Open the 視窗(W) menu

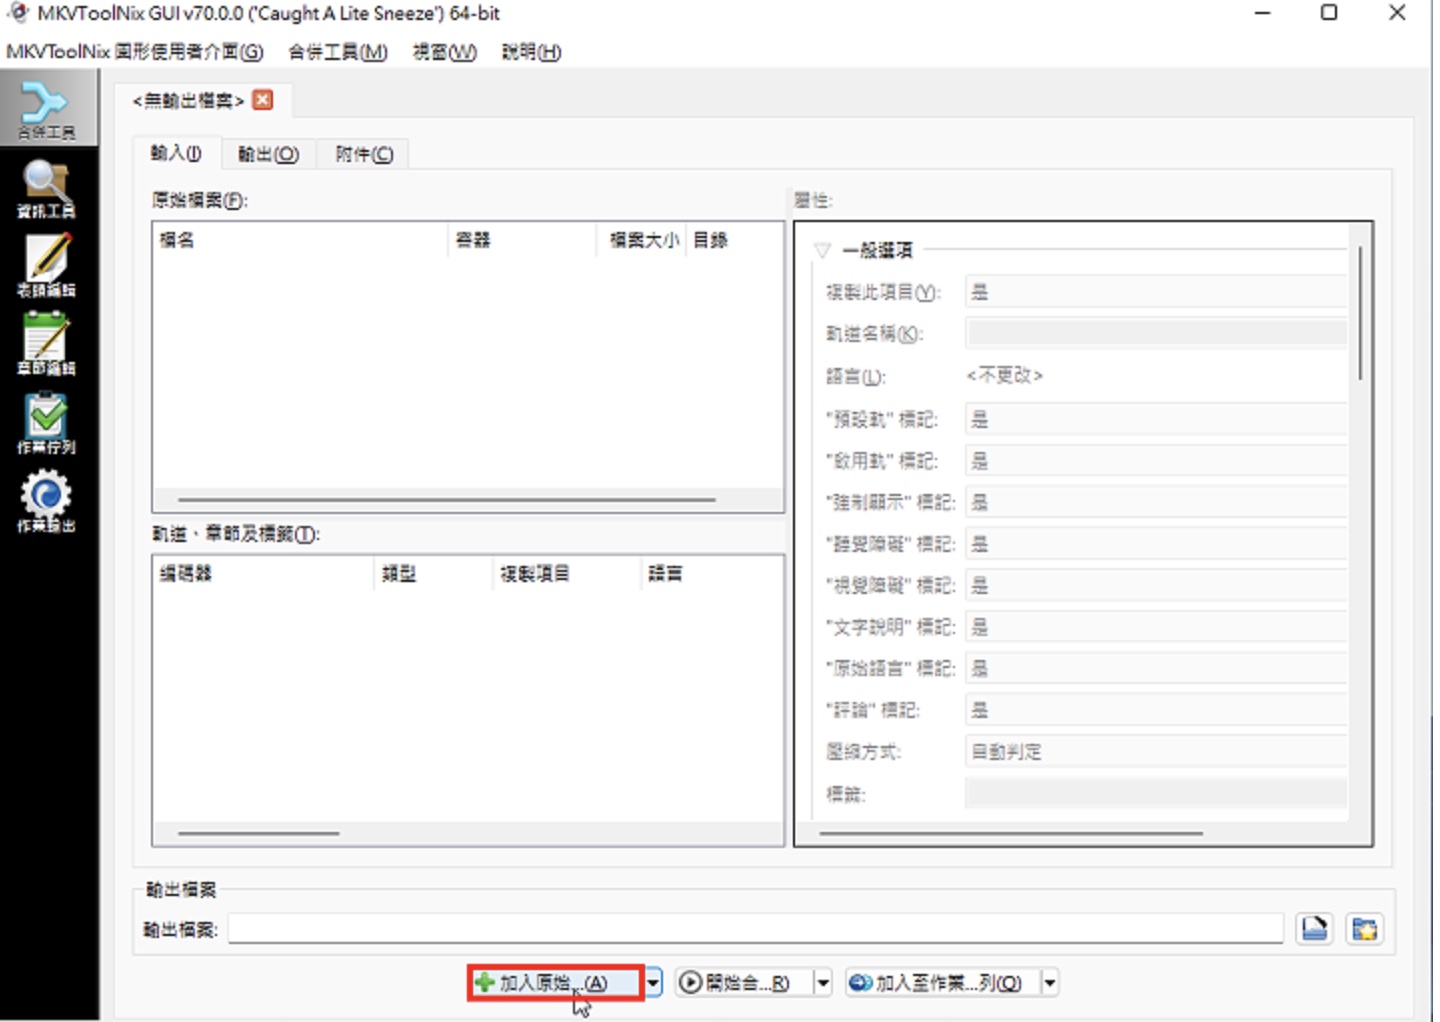click(445, 52)
